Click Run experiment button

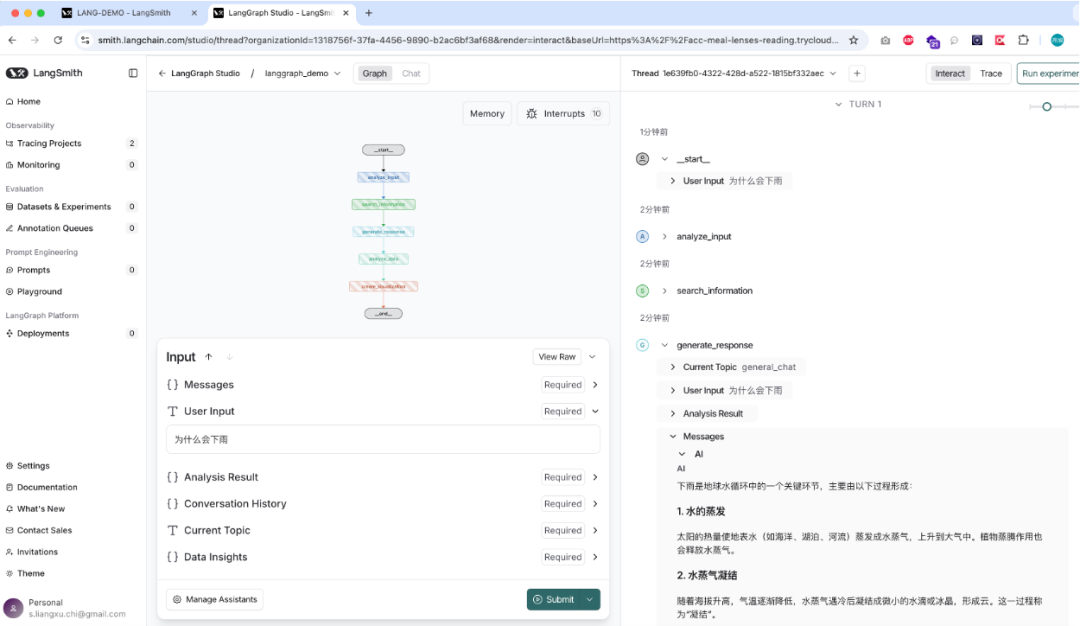[x=1049, y=73]
